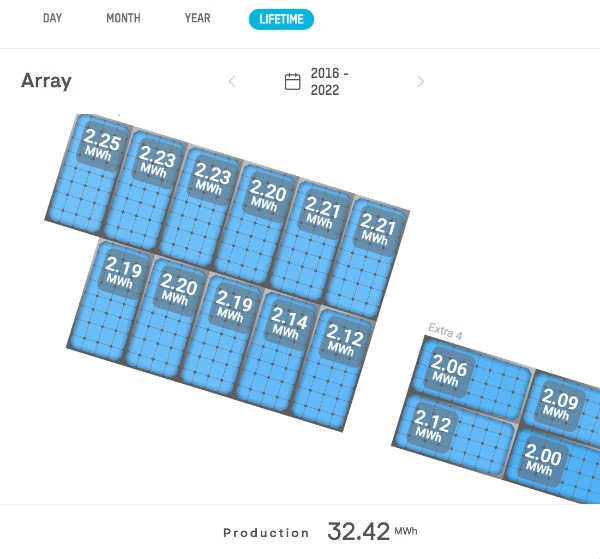Click the Array heading
The image size is (600, 559).
click(46, 81)
